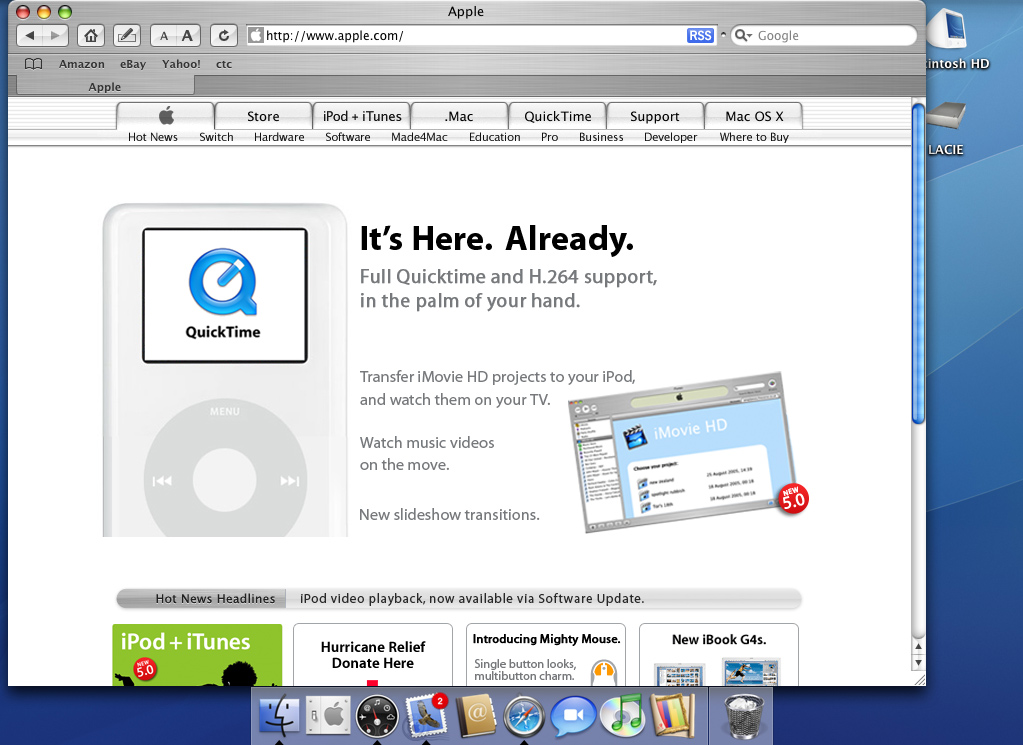Open the iPod + iTunes tab
The width and height of the screenshot is (1023, 745).
tap(362, 116)
